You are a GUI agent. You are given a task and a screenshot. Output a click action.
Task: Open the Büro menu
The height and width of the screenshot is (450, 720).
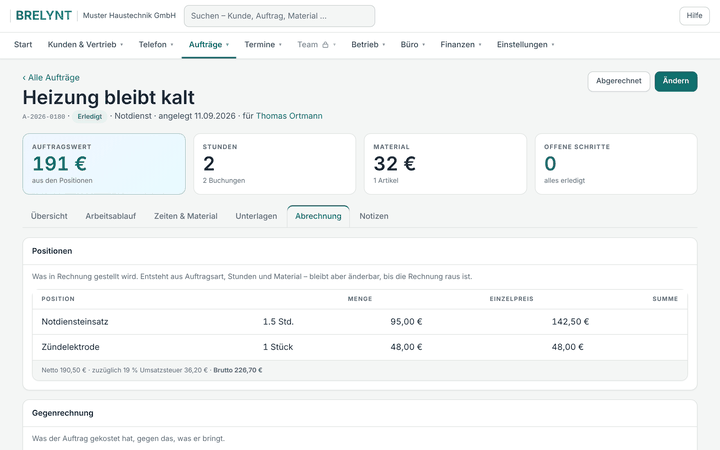pos(412,45)
